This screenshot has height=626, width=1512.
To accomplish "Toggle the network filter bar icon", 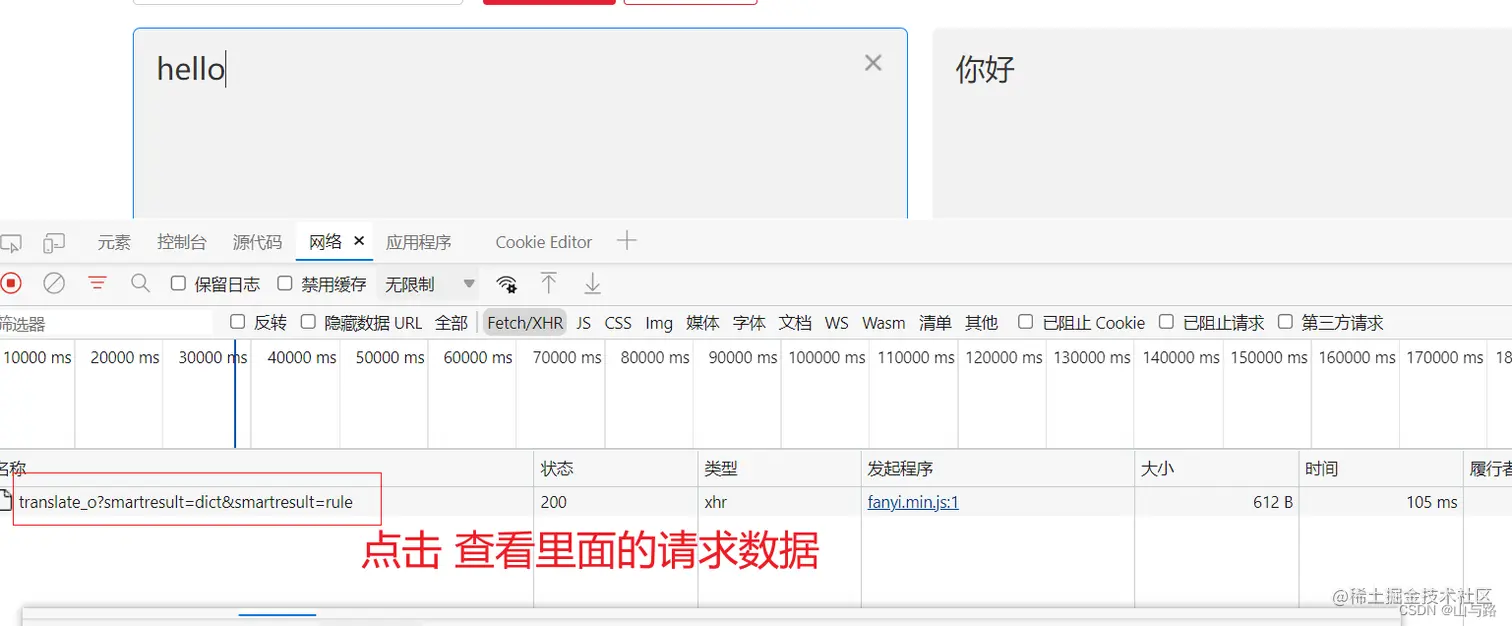I will tap(97, 283).
